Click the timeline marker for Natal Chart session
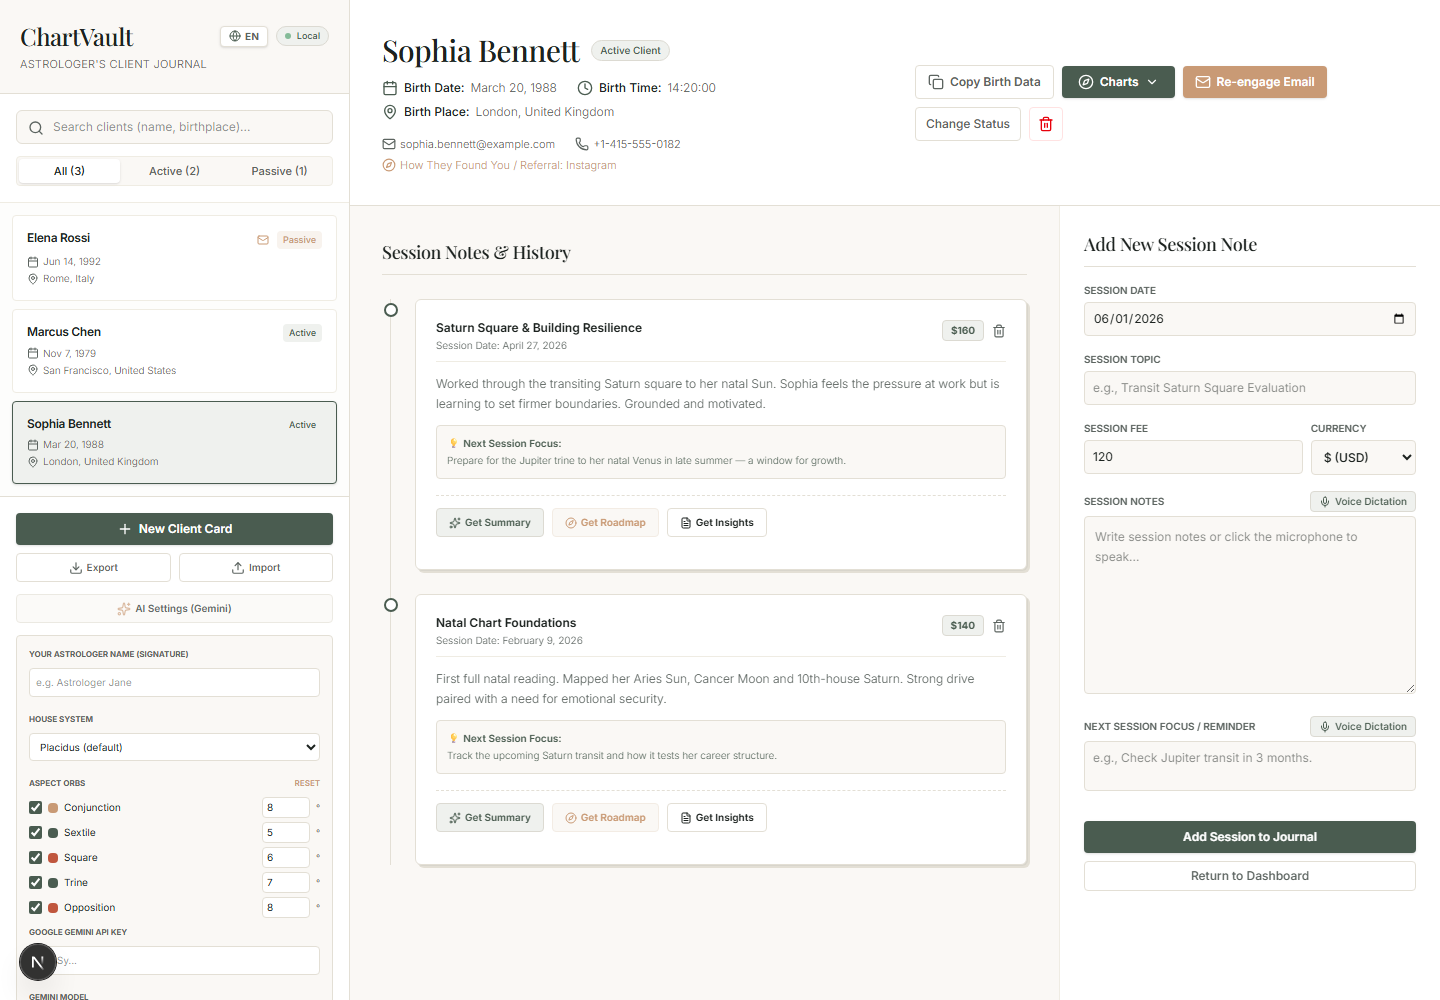The height and width of the screenshot is (1000, 1440). (391, 605)
